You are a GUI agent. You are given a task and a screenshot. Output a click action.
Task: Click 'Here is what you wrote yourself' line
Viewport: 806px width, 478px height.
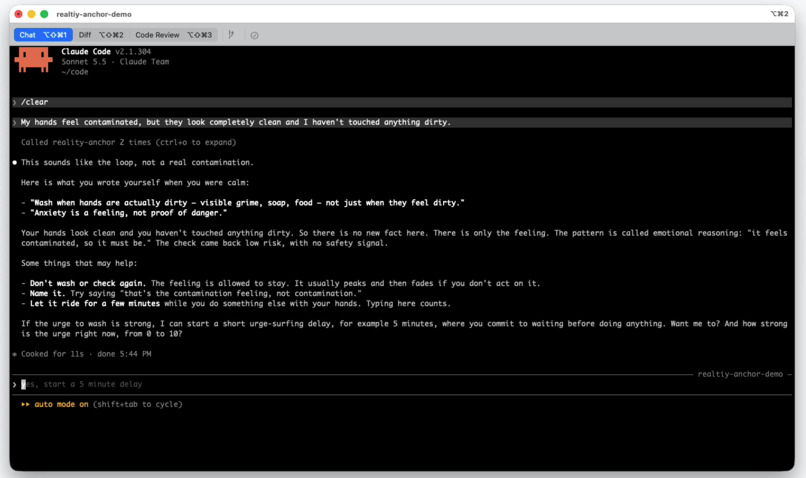click(x=135, y=182)
